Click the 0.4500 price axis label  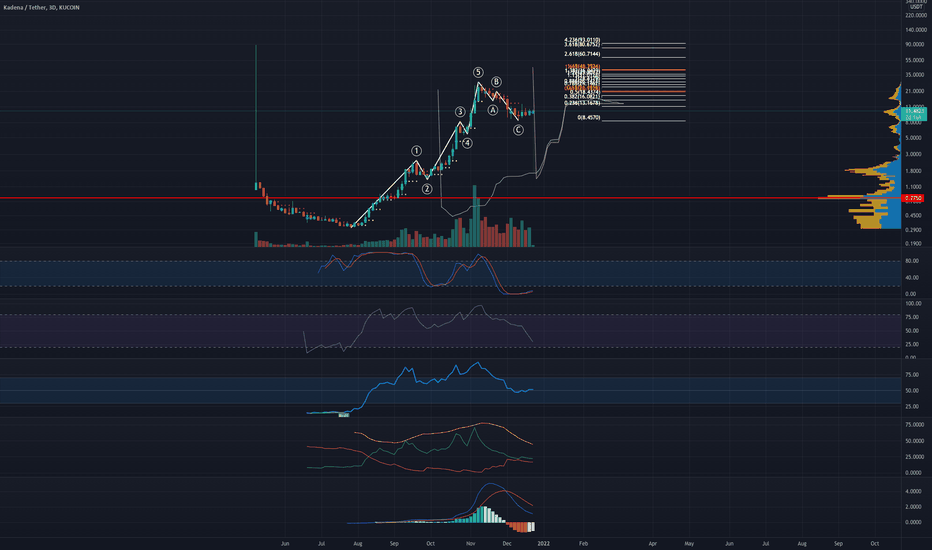pos(916,216)
